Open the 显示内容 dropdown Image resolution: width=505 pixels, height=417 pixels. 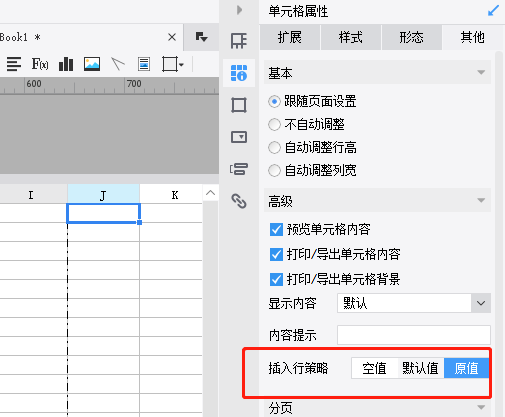(x=414, y=303)
